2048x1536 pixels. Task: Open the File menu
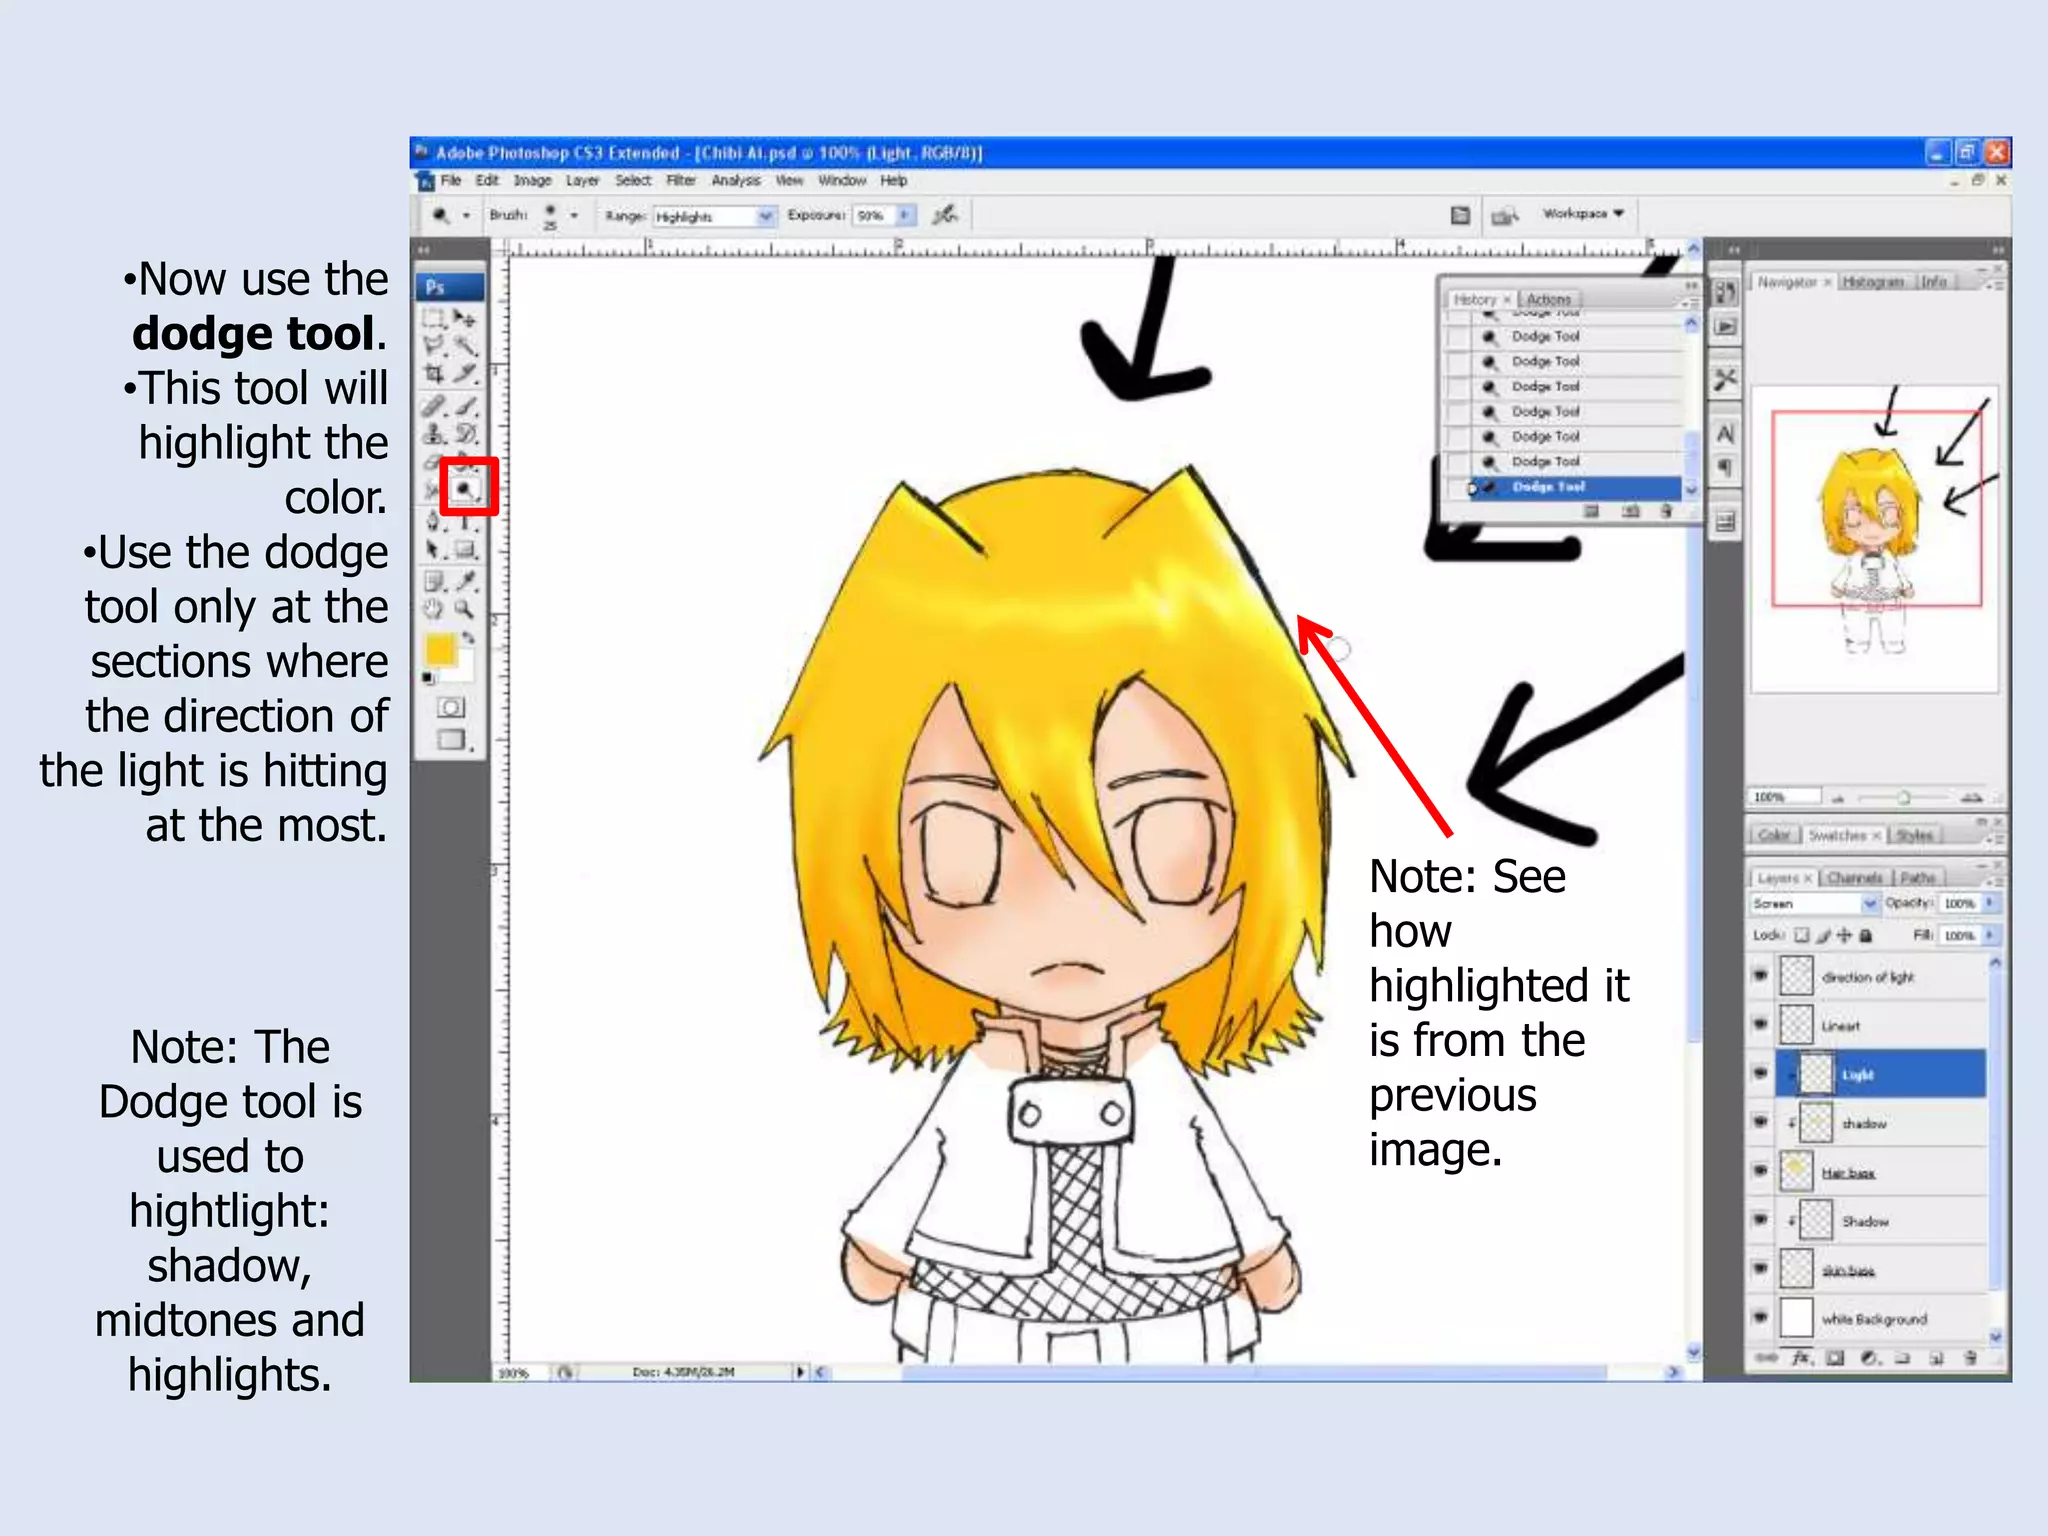pos(451,181)
